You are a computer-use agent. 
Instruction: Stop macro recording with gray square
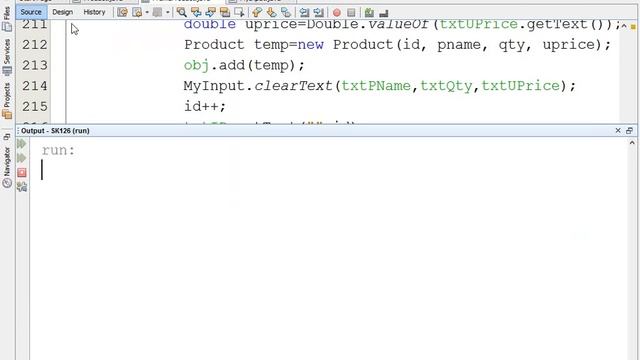tap(351, 13)
